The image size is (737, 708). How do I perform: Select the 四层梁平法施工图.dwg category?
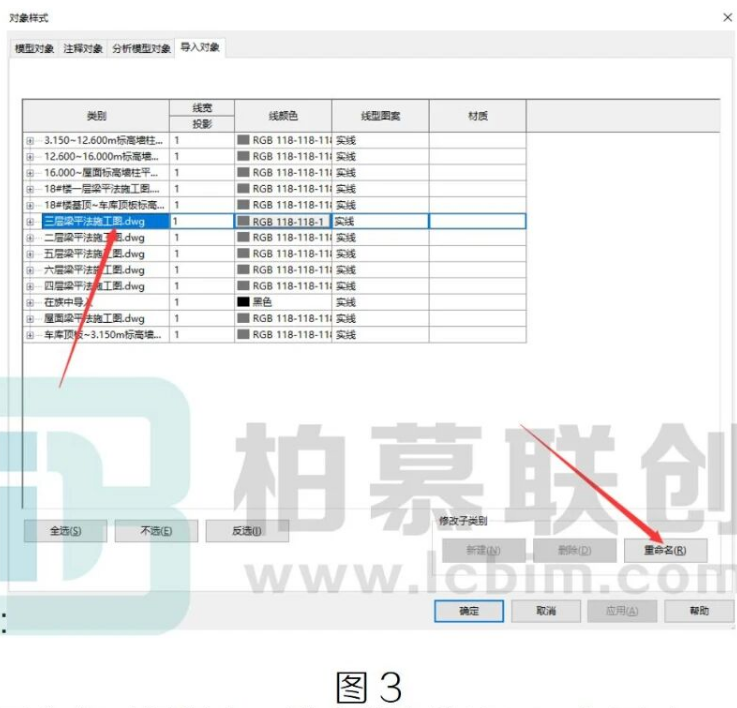[x=94, y=286]
